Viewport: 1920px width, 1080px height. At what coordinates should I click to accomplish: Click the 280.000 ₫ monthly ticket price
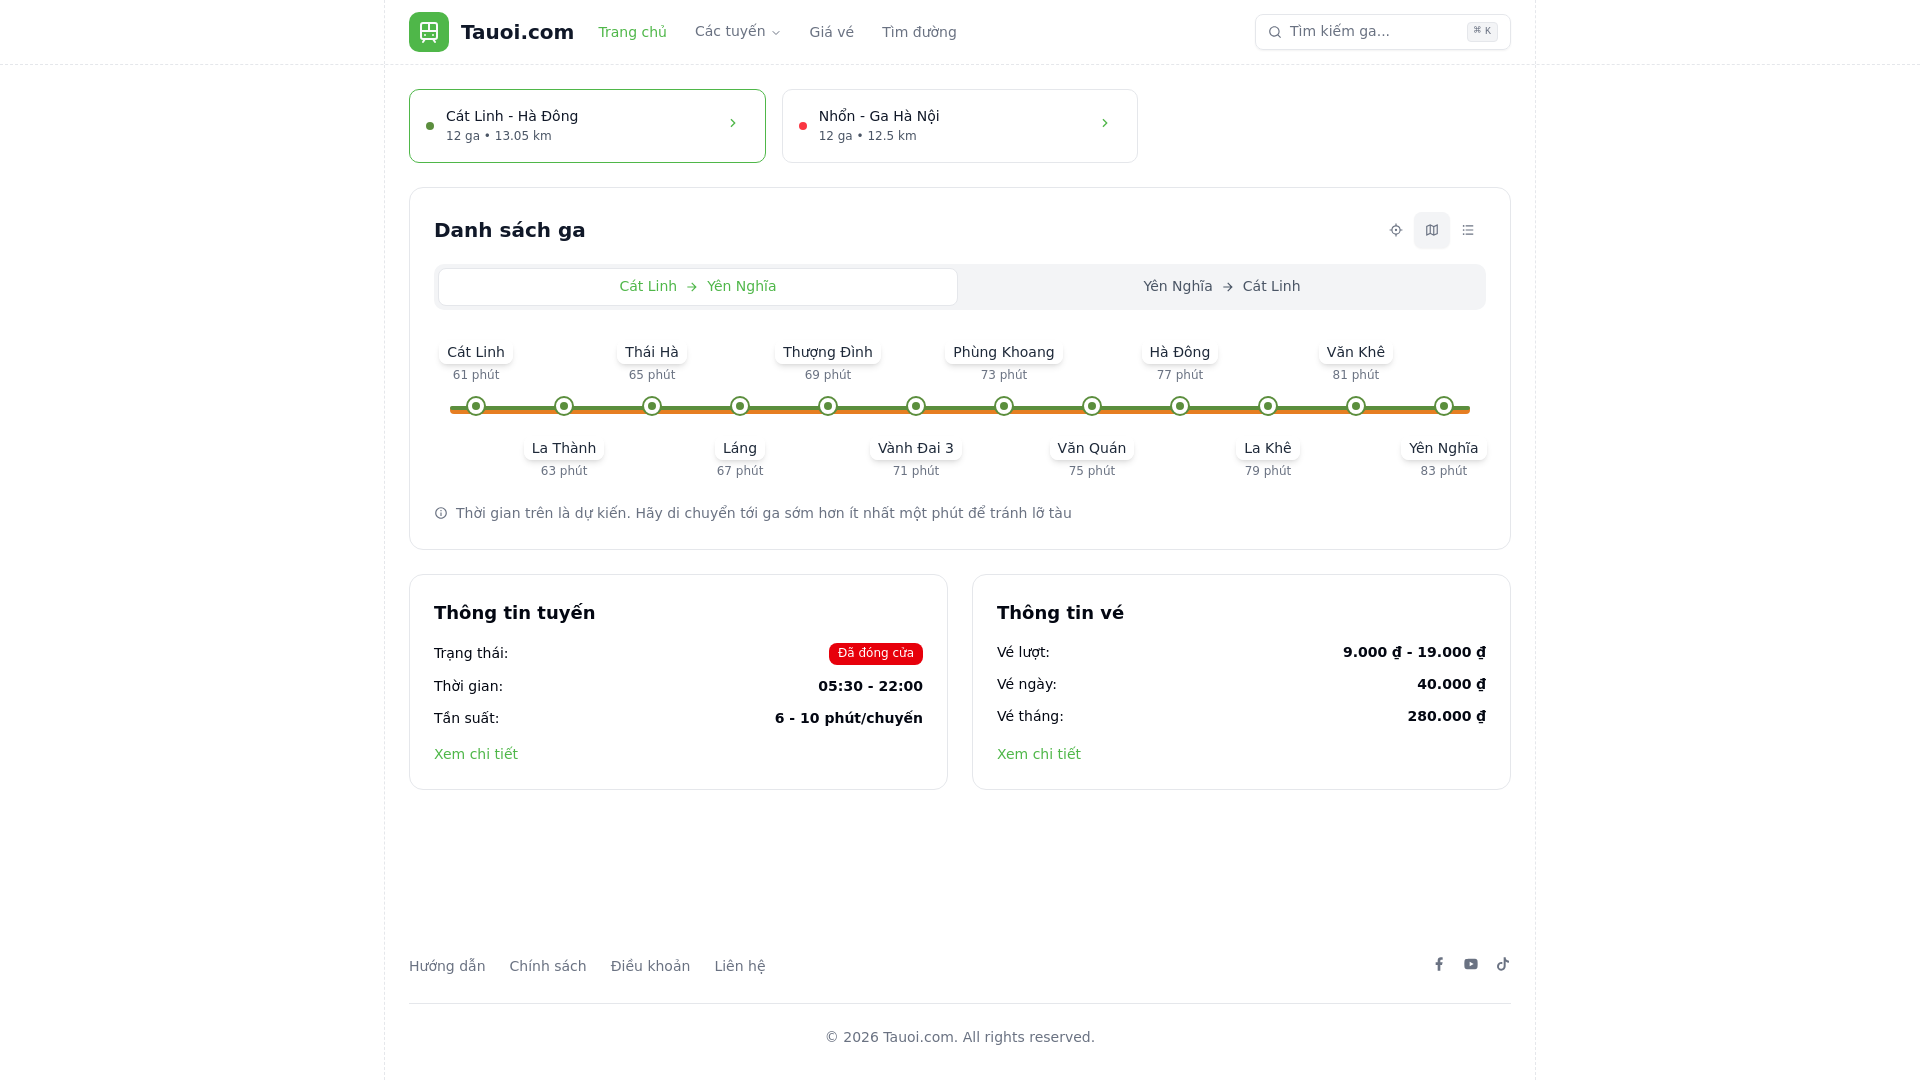(1446, 716)
